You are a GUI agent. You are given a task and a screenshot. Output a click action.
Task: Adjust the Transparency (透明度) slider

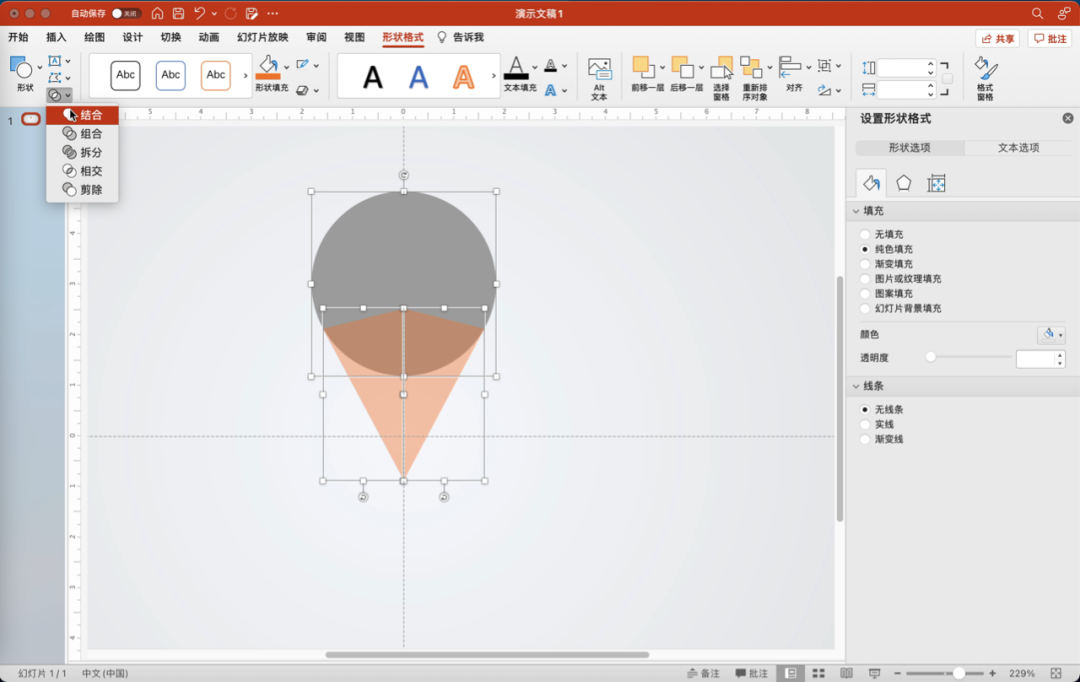coord(931,357)
